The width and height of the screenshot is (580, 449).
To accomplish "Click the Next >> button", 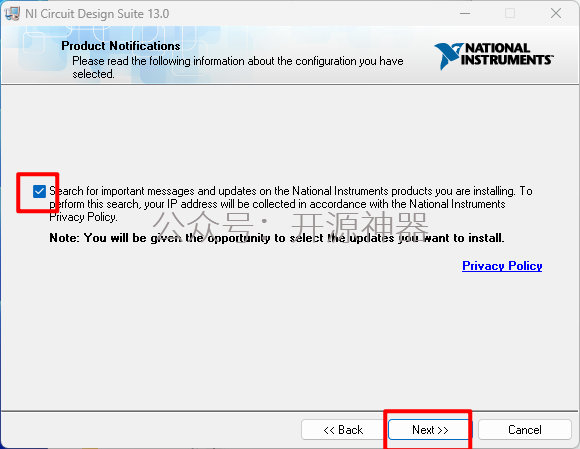I will tap(429, 429).
